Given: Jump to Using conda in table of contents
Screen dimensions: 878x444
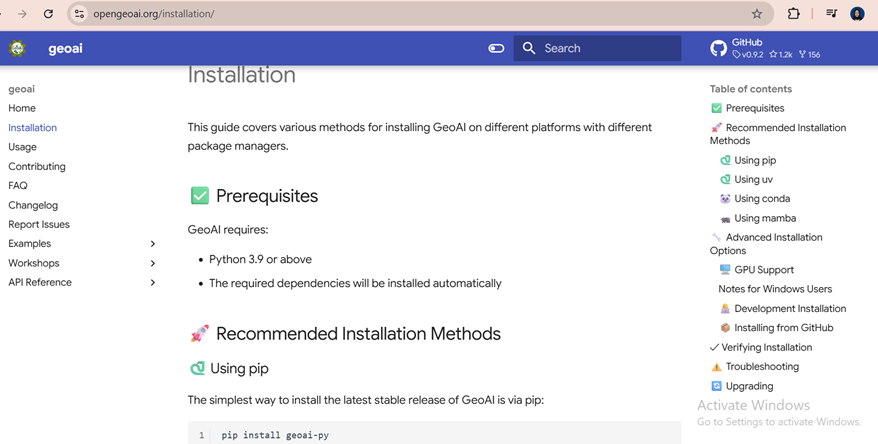Looking at the screenshot, I should click(x=762, y=199).
